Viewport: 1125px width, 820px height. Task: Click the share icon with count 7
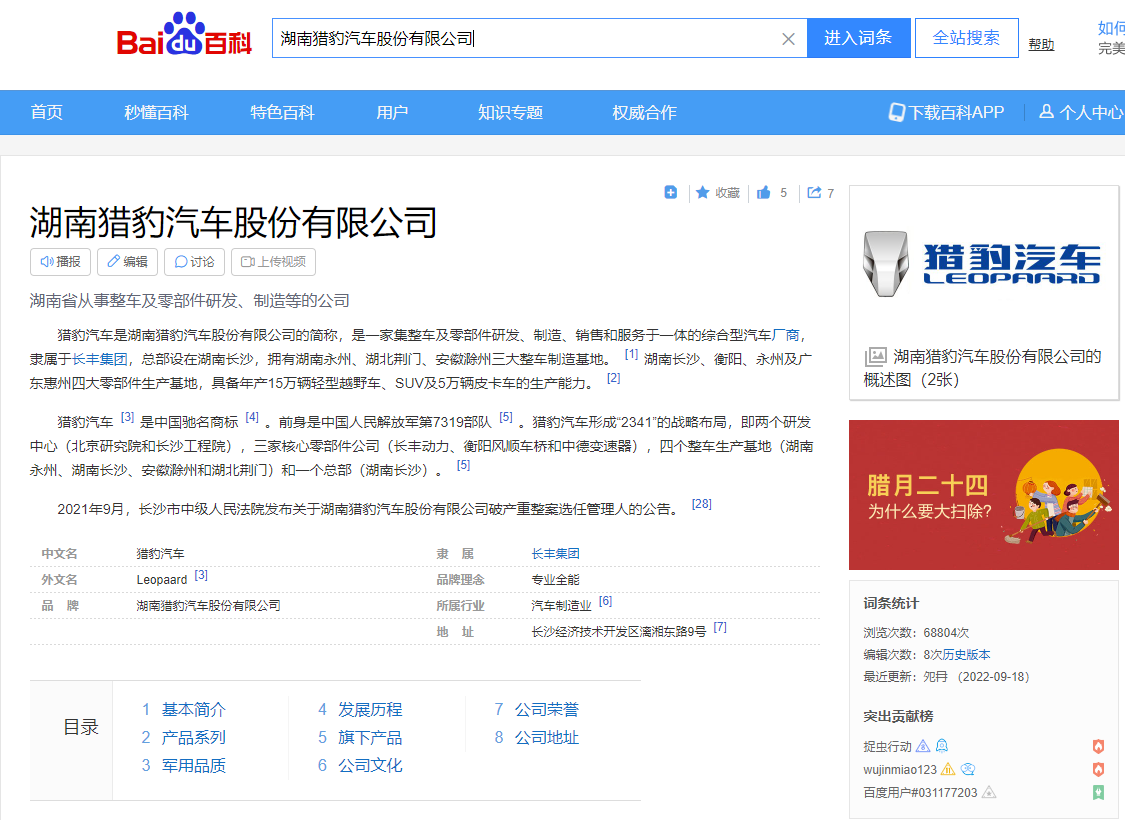coord(814,192)
